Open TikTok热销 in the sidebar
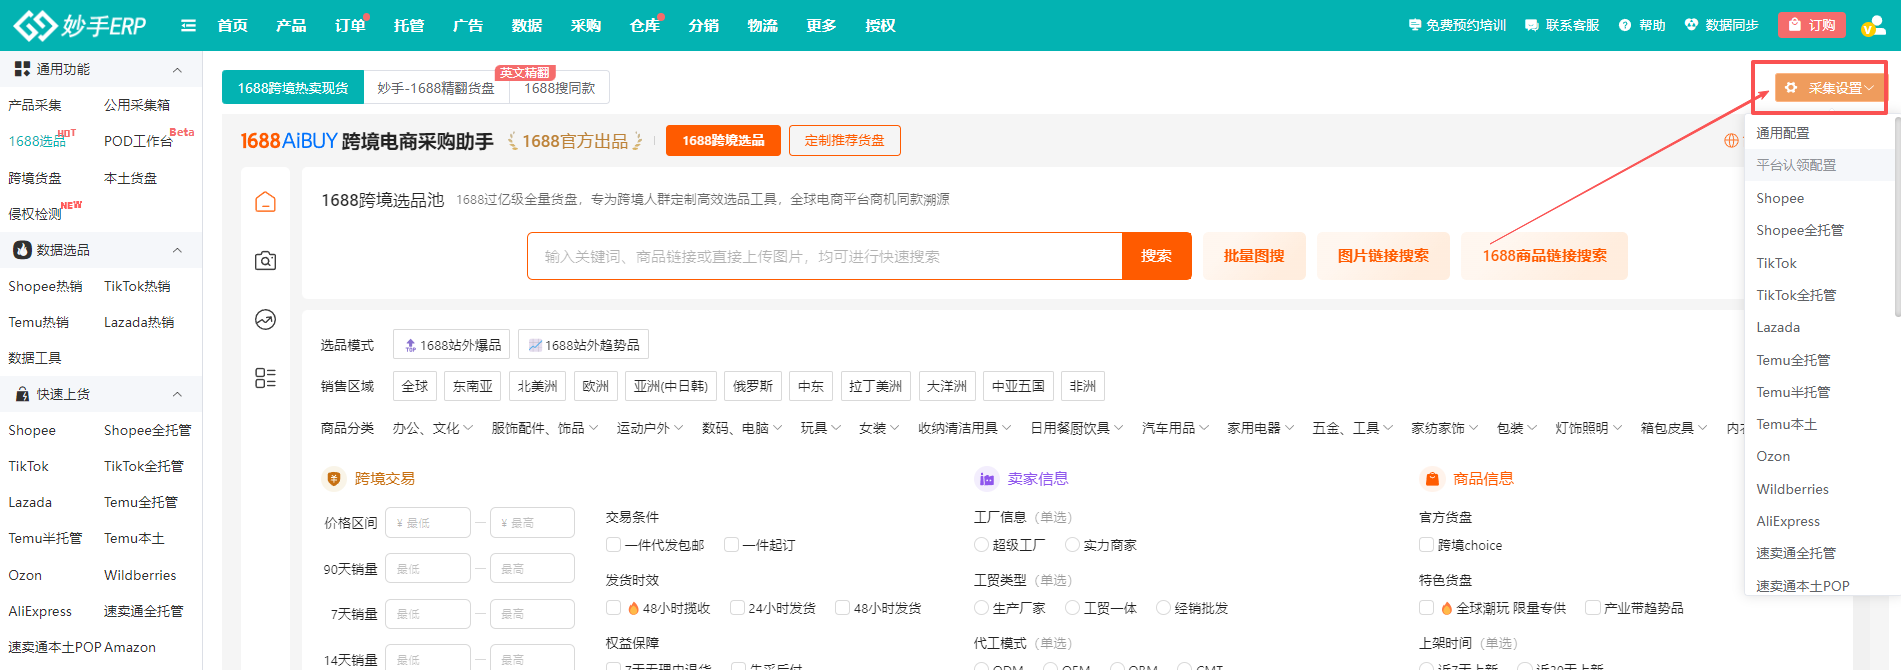This screenshot has height=670, width=1901. coord(137,286)
